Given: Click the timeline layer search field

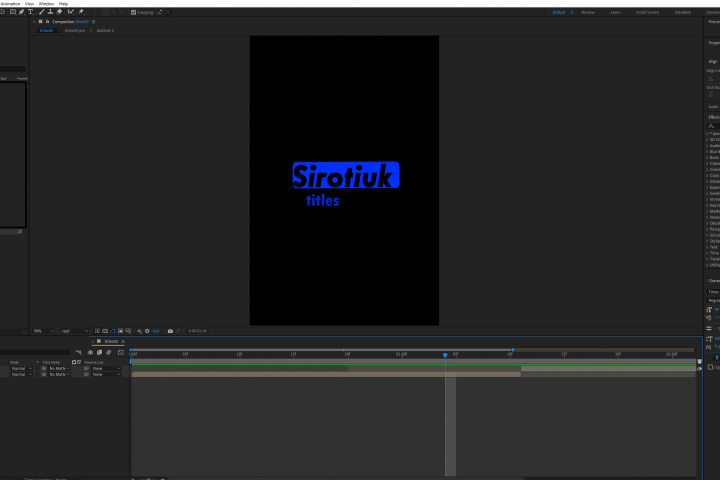Looking at the screenshot, I should click(x=35, y=352).
